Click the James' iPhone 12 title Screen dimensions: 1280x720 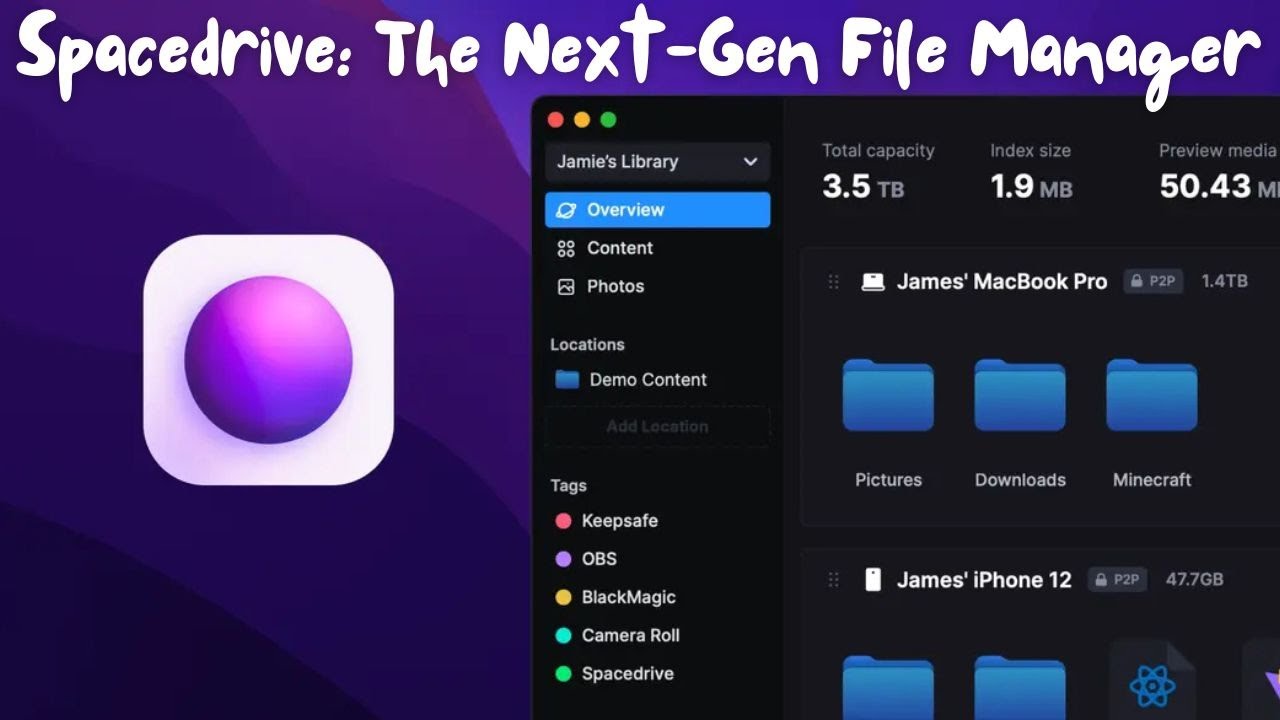click(x=984, y=580)
